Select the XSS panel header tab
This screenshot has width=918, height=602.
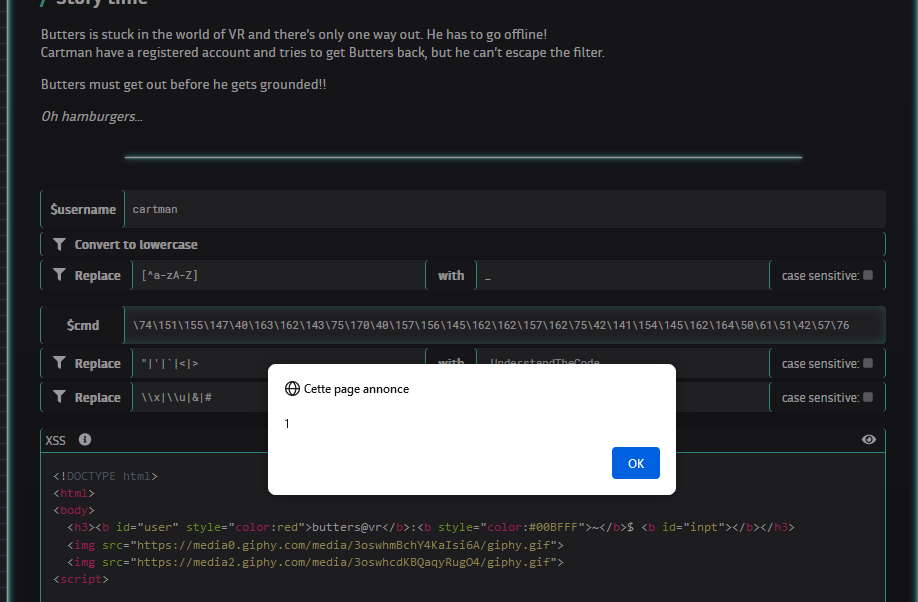[55, 439]
